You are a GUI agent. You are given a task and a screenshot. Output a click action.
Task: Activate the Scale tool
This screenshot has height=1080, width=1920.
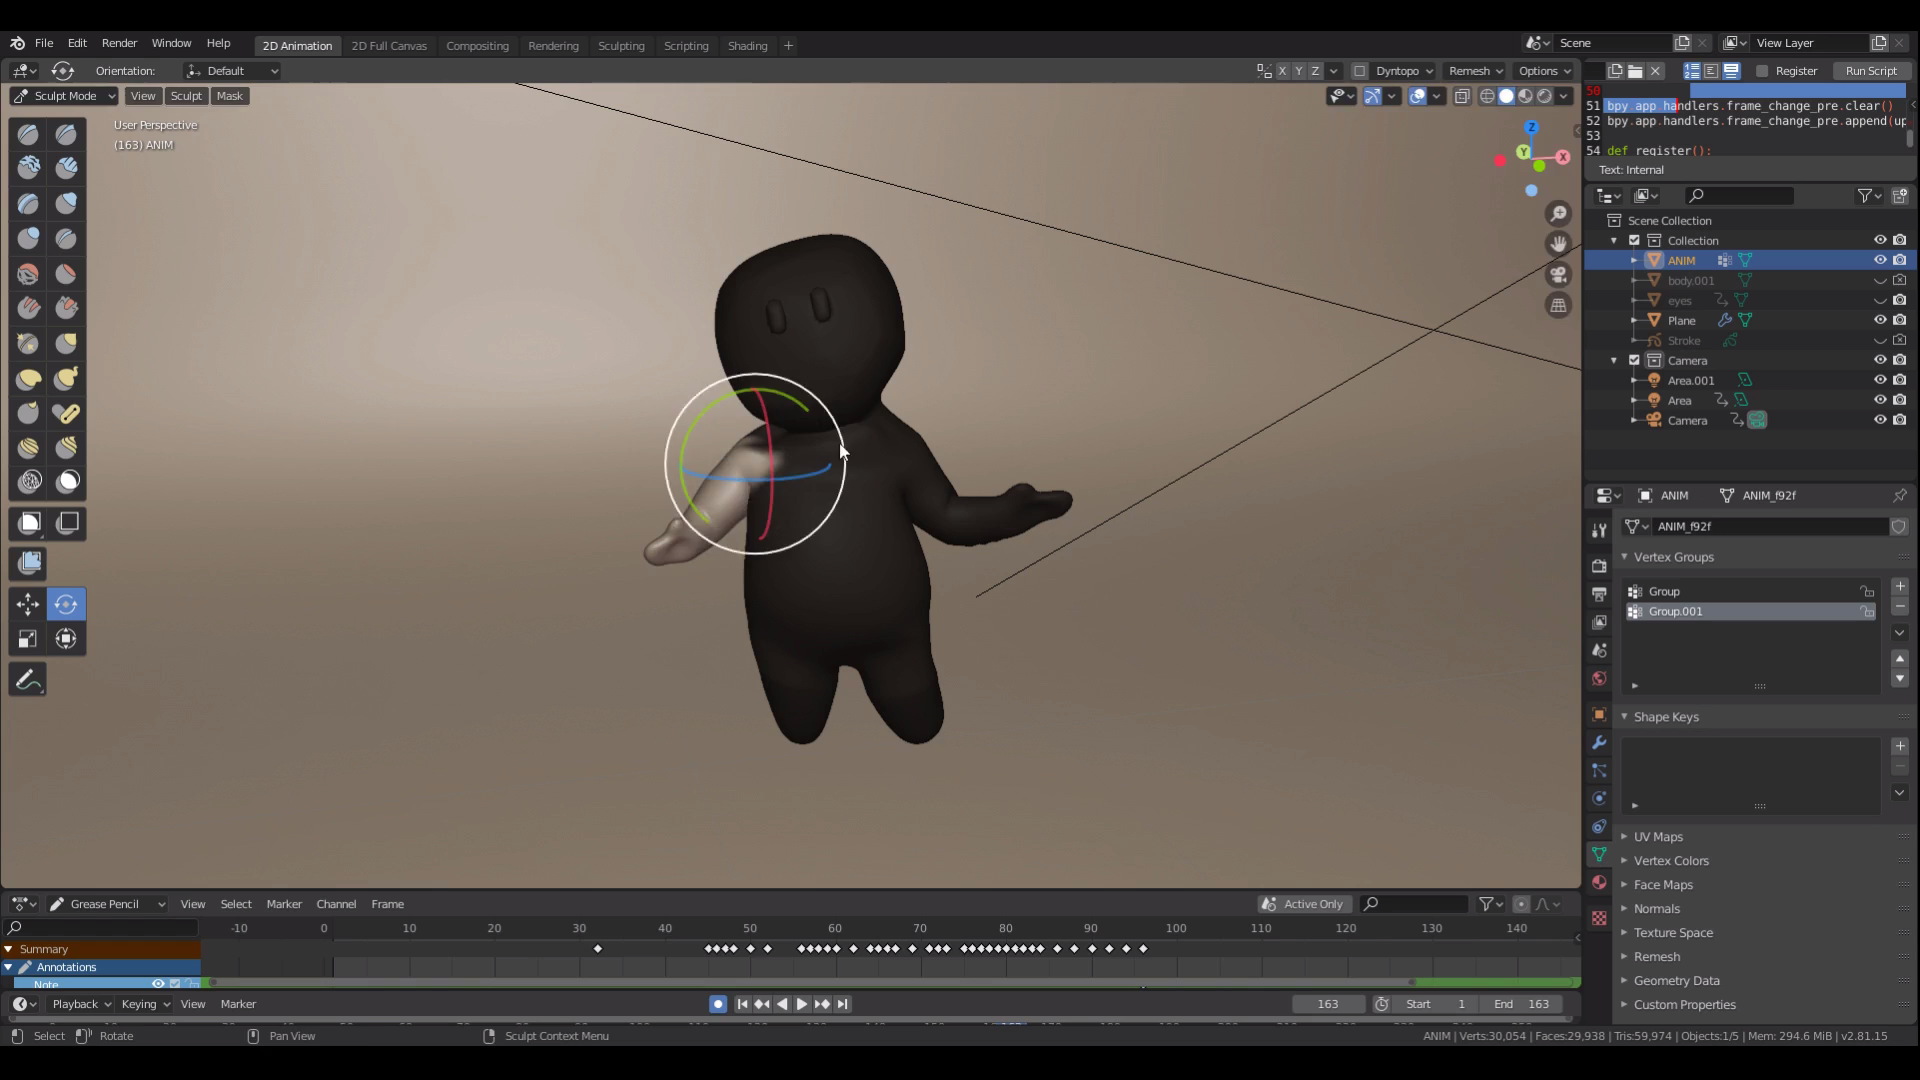tap(28, 639)
